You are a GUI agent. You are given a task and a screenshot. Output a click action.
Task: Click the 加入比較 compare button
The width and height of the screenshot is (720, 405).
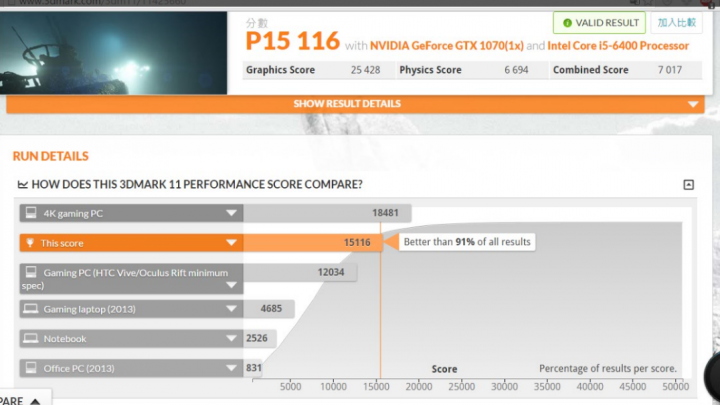coord(676,22)
